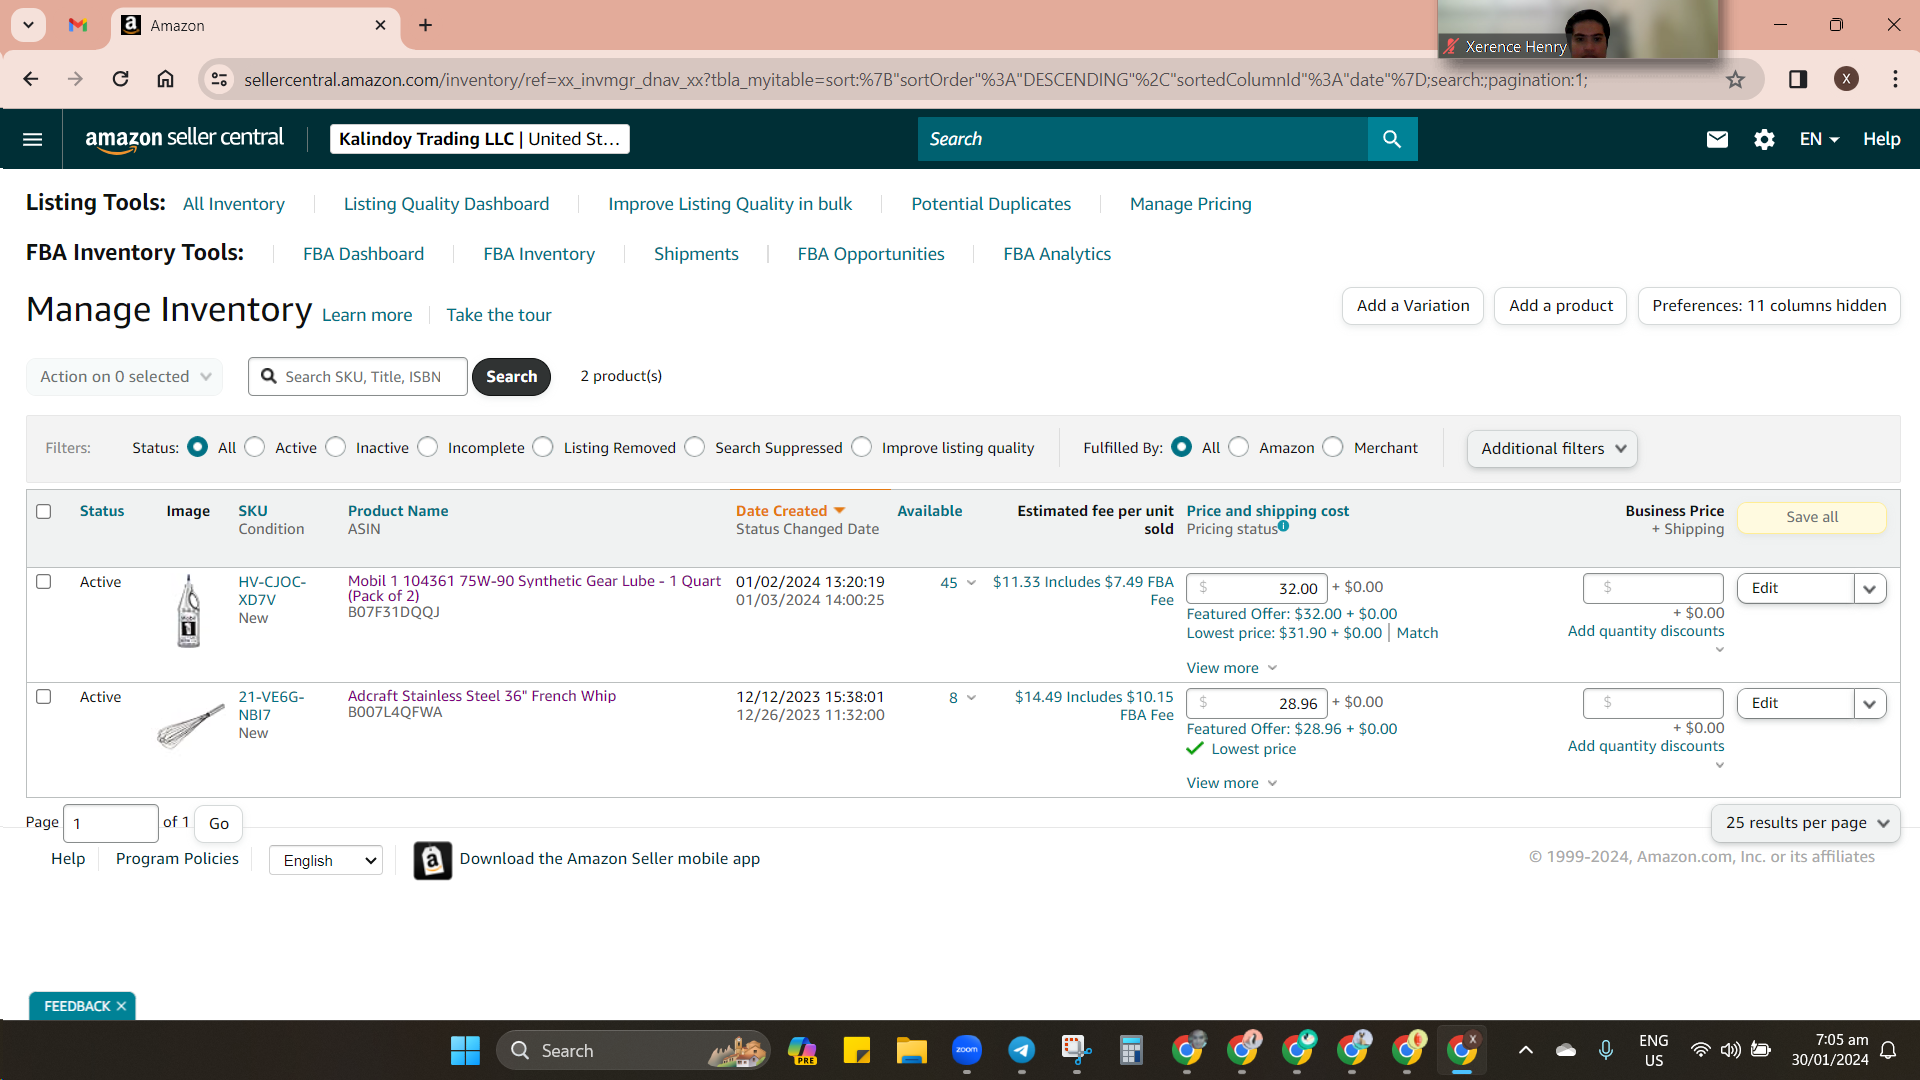Open the Listing Quality Dashboard tab

446,204
